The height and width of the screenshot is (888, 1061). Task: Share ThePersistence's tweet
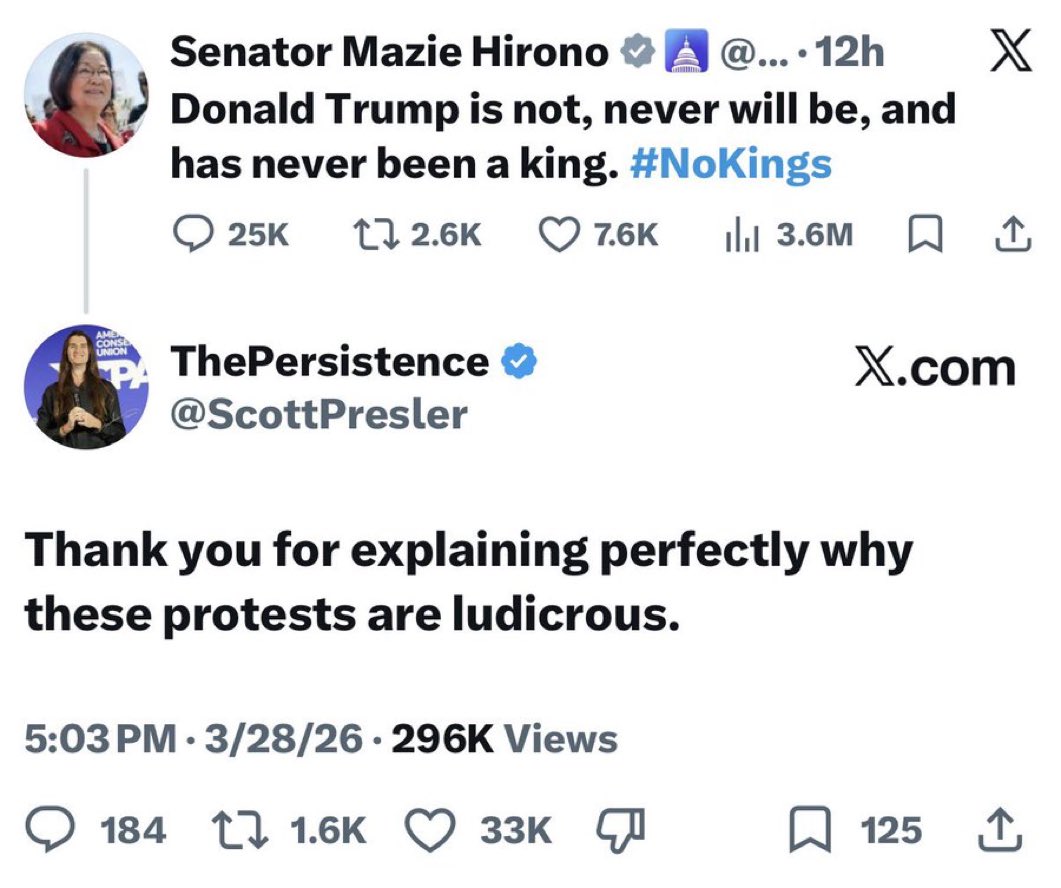[1005, 830]
